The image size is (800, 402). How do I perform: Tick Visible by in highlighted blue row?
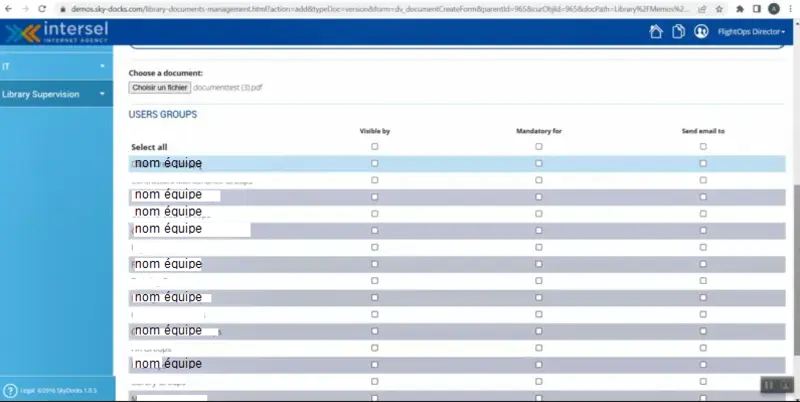click(x=374, y=163)
